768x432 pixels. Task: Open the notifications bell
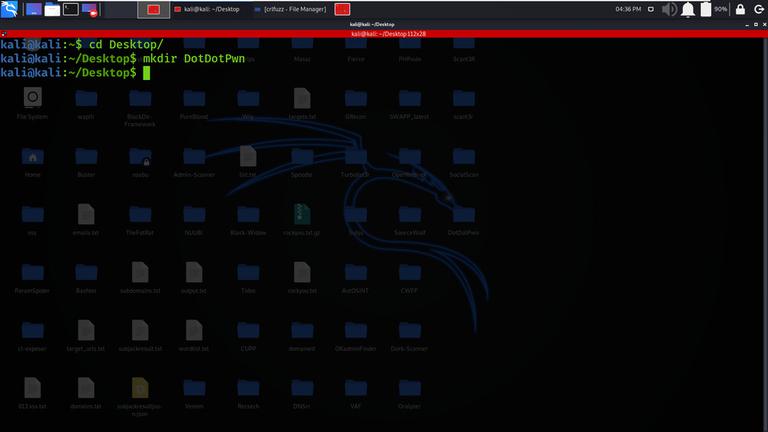coord(688,9)
